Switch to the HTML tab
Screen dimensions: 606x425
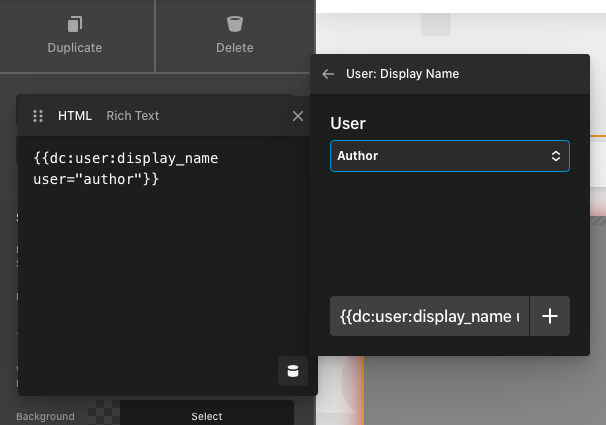[x=74, y=116]
